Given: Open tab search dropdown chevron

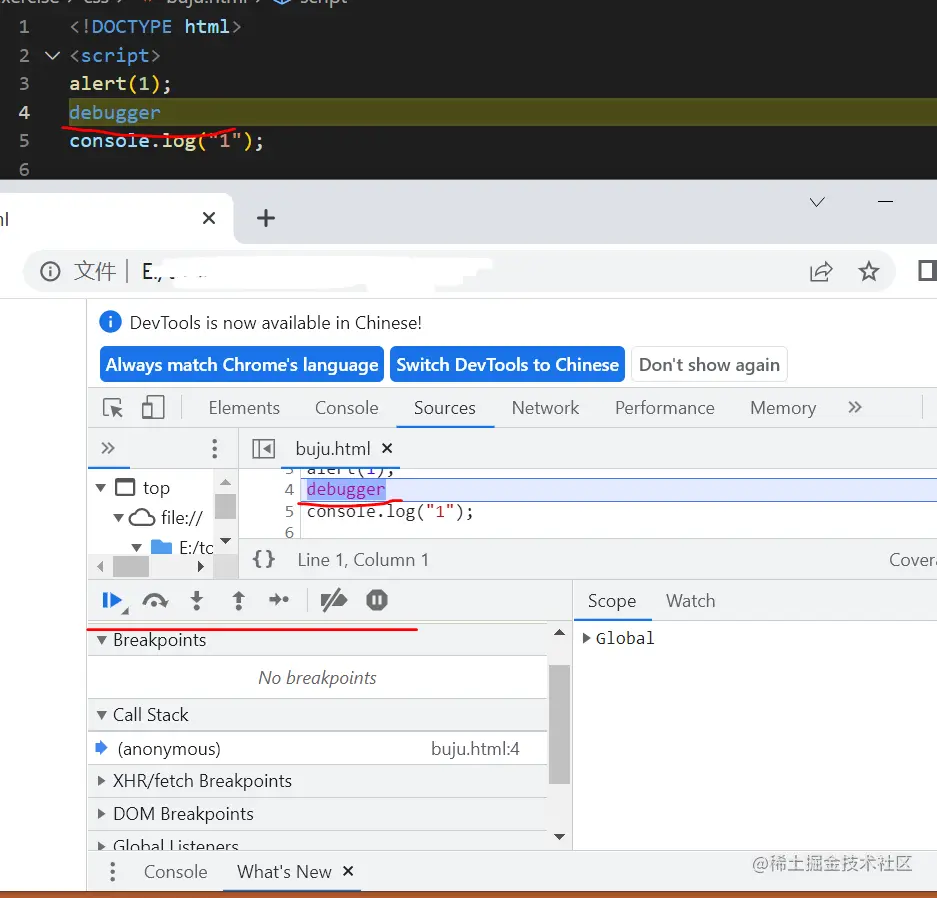Looking at the screenshot, I should click(x=817, y=202).
